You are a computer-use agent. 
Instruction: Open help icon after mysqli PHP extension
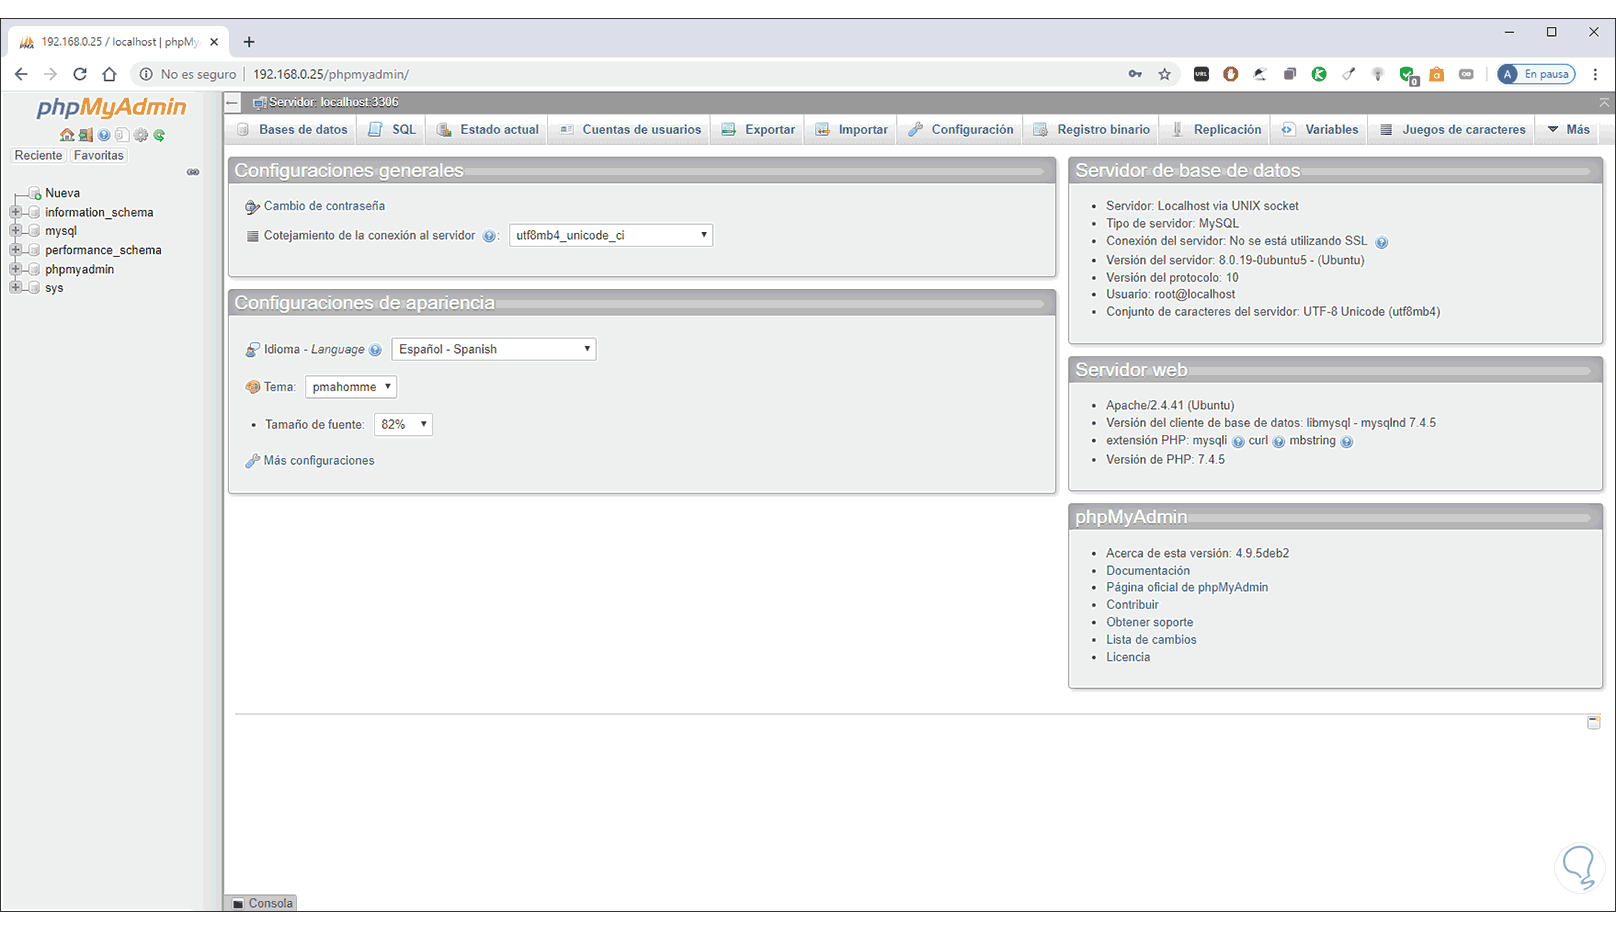pyautogui.click(x=1238, y=442)
